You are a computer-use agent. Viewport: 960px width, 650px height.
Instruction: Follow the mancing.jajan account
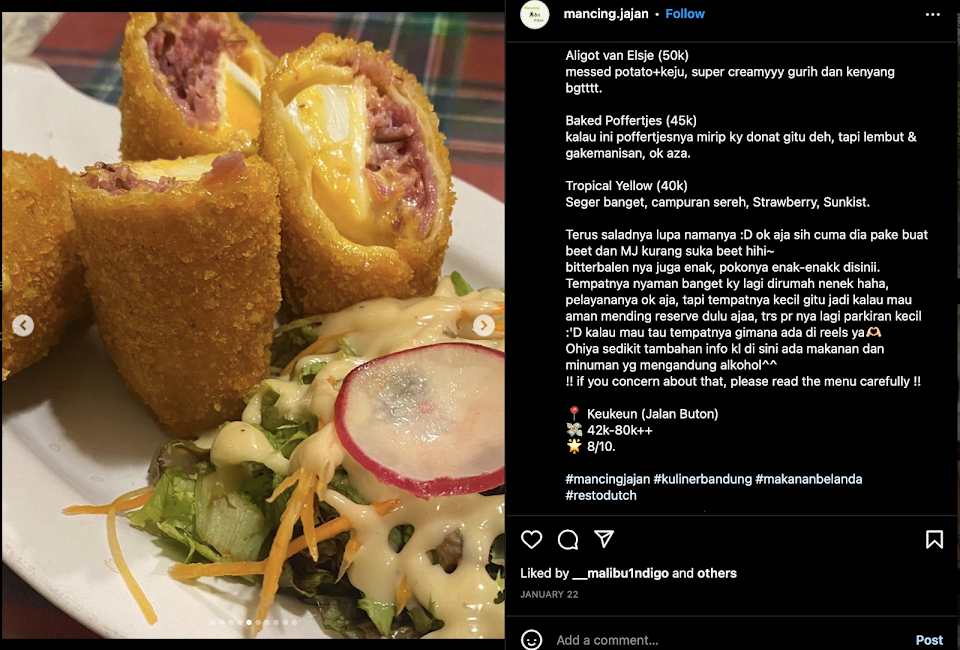pyautogui.click(x=684, y=13)
